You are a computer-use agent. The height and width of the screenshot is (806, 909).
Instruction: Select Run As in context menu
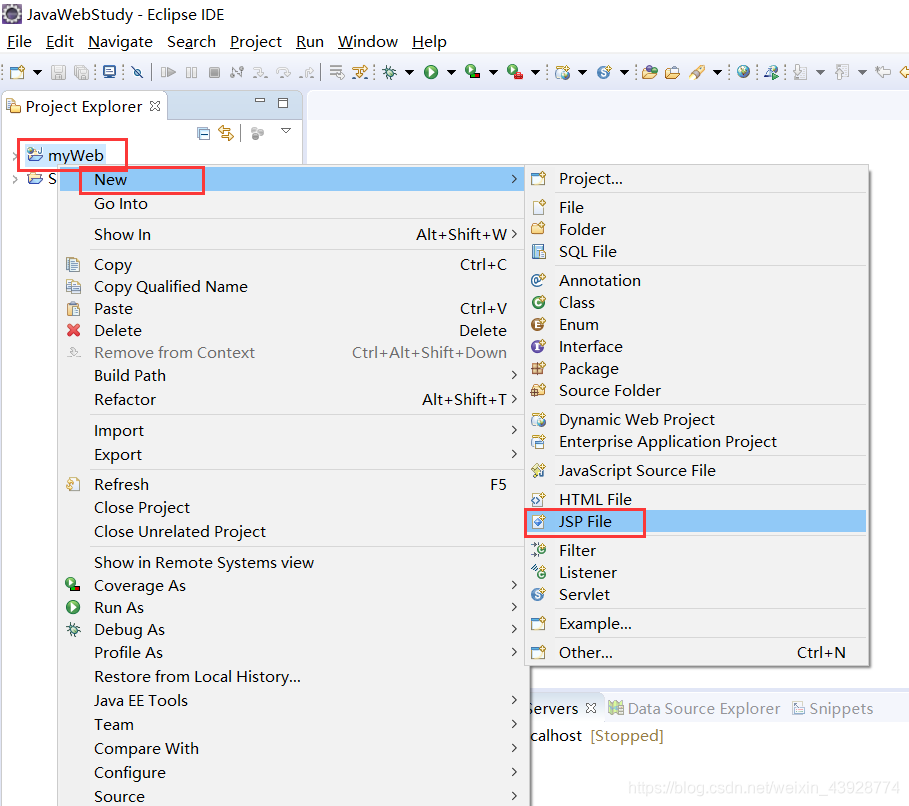(x=292, y=607)
